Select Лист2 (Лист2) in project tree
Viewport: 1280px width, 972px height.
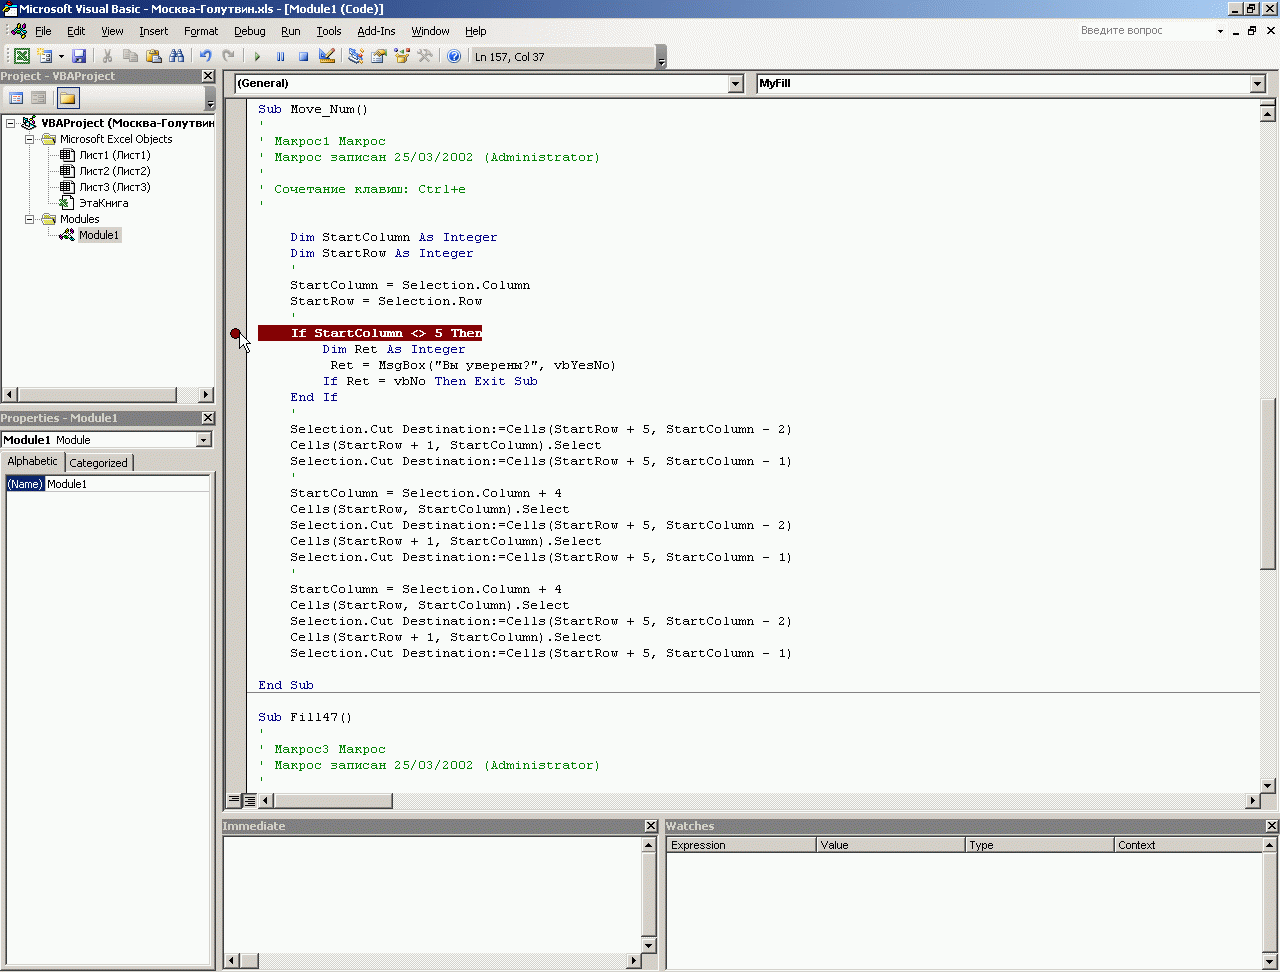coord(114,171)
